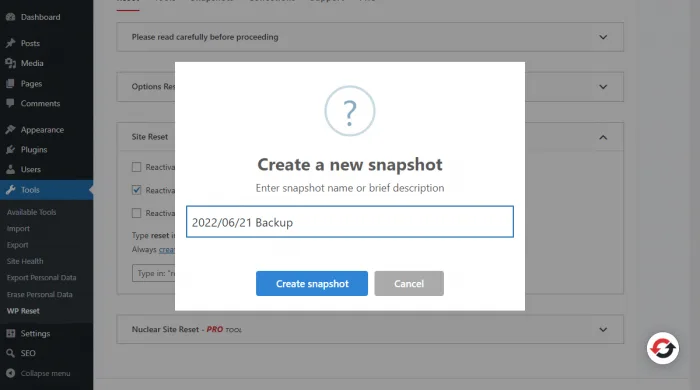The width and height of the screenshot is (700, 390).
Task: Select the Tools menu item
Action: click(x=46, y=190)
